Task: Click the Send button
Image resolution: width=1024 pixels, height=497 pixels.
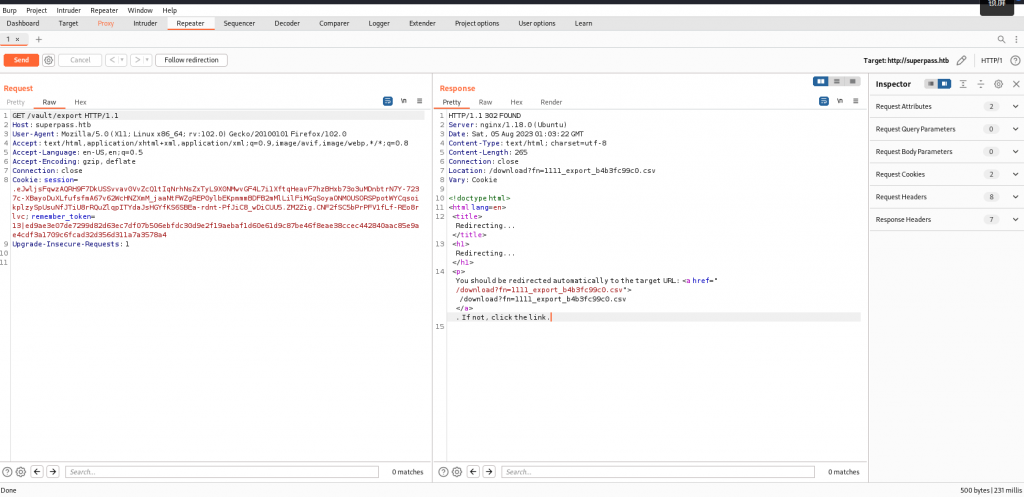Action: coord(21,60)
